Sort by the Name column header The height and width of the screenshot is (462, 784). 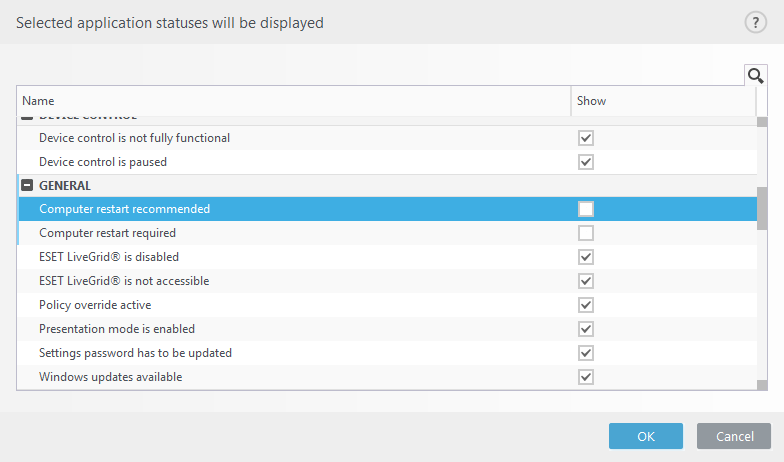[x=294, y=101]
